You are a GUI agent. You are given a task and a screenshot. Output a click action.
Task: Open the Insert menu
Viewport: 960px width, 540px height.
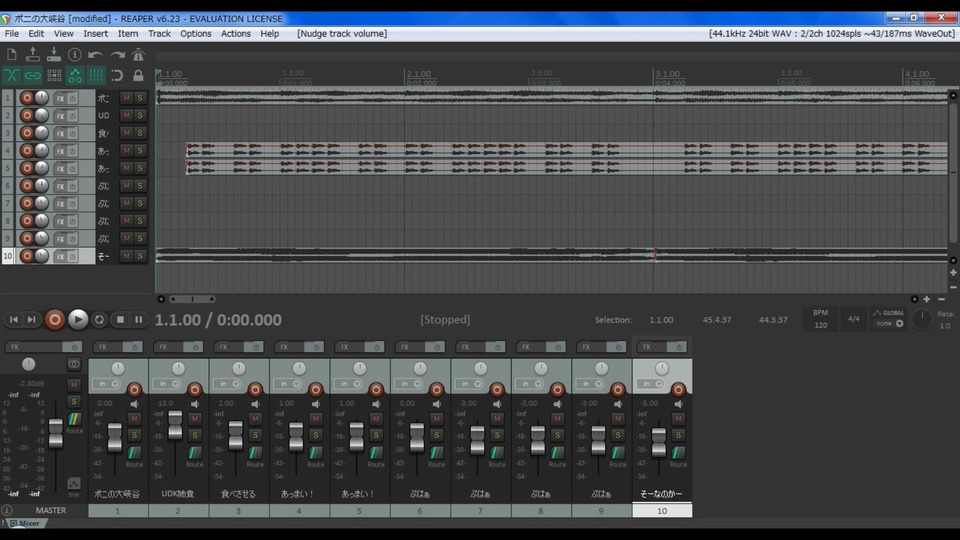(x=96, y=34)
